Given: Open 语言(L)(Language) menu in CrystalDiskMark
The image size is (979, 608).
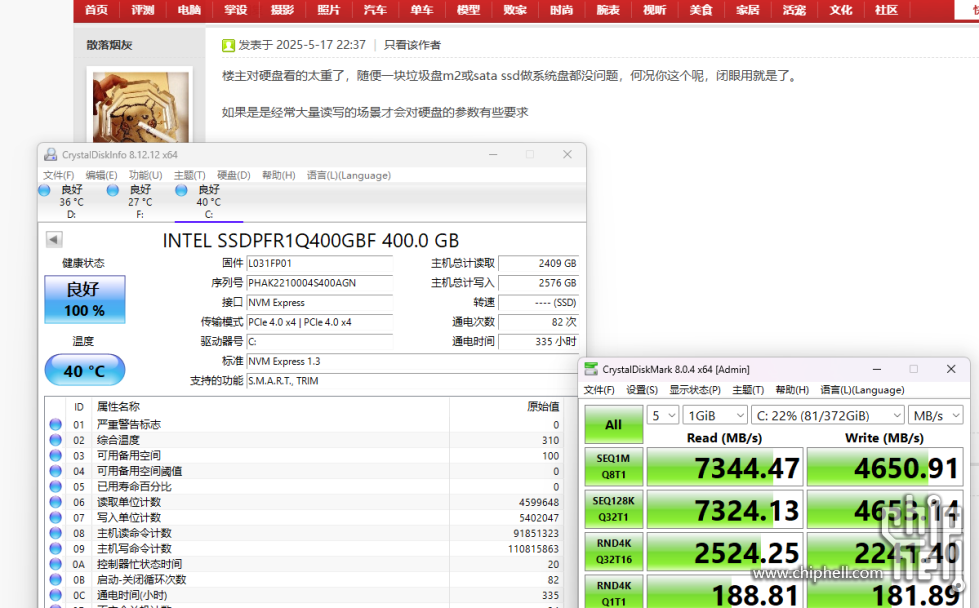Looking at the screenshot, I should click(x=862, y=390).
